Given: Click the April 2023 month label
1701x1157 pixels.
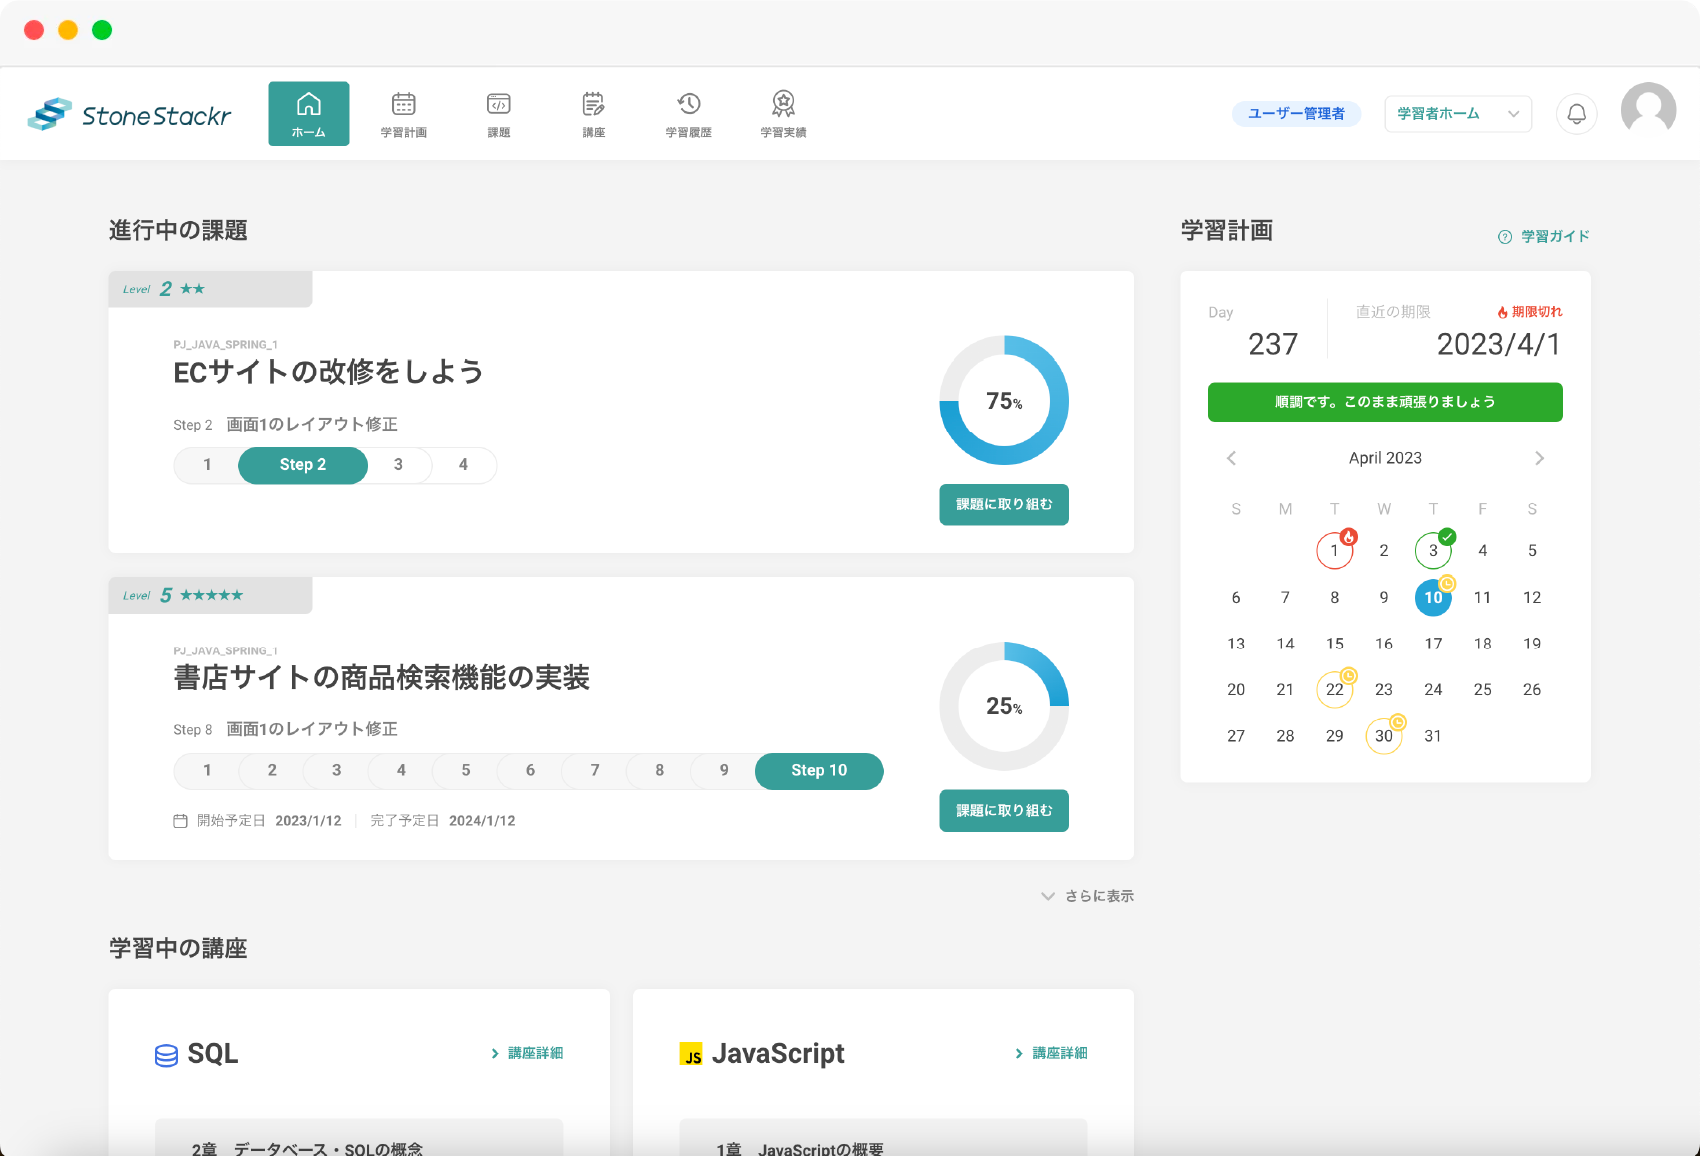Looking at the screenshot, I should click(x=1385, y=458).
